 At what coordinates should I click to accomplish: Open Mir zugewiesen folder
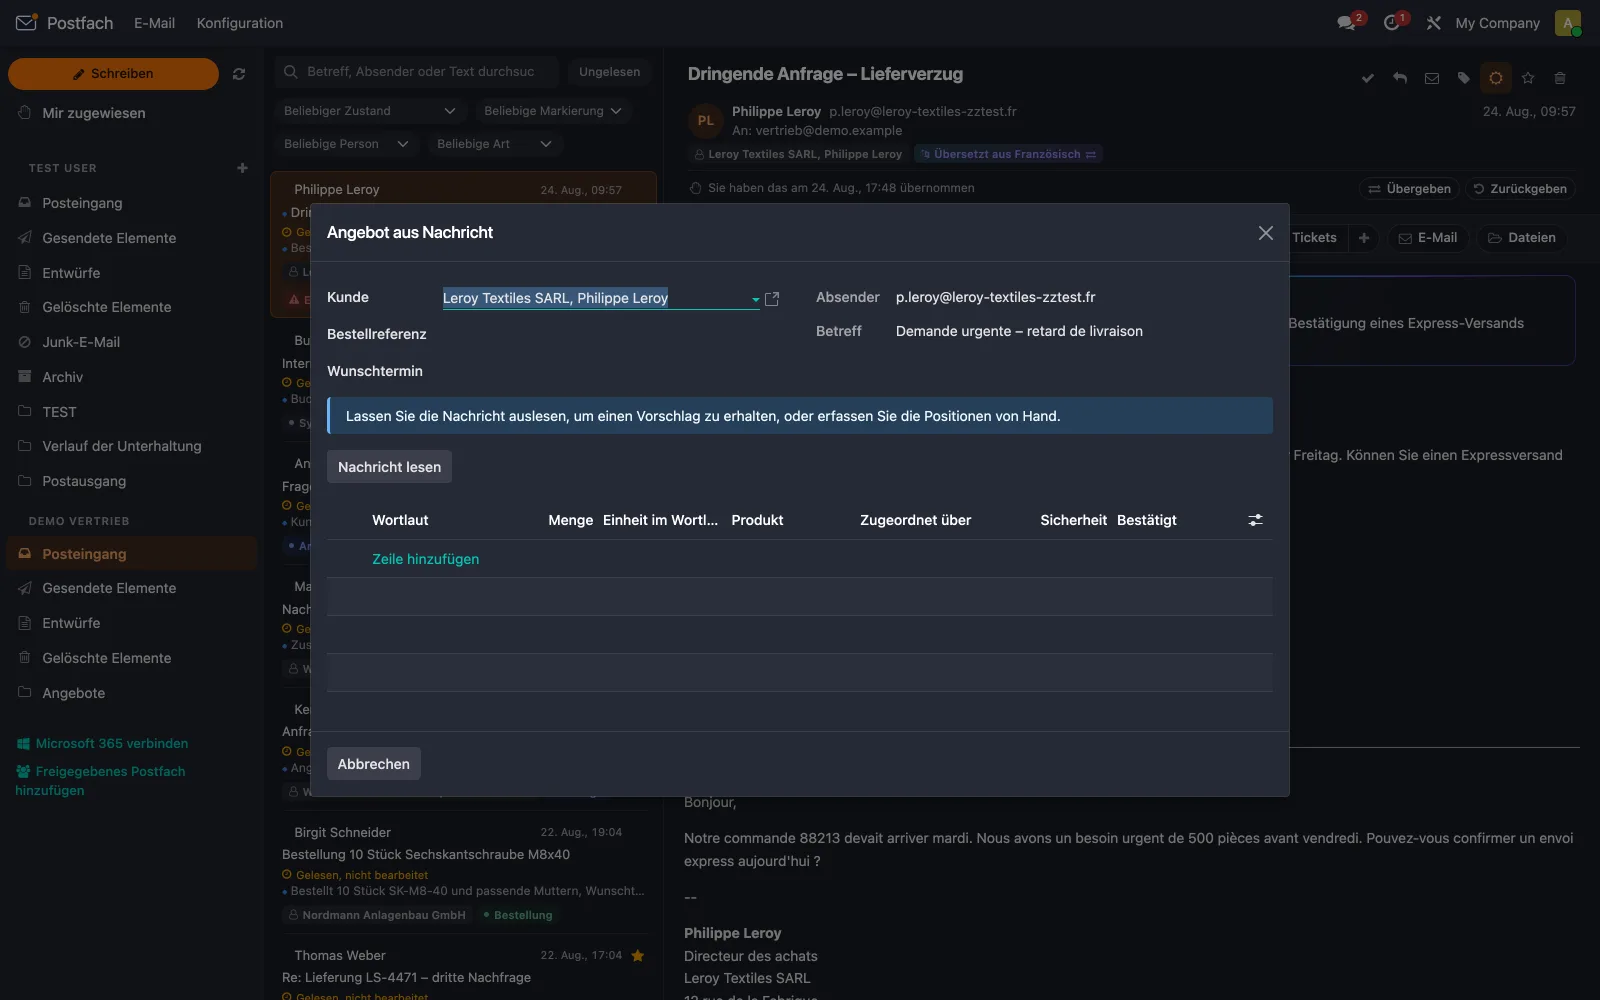(94, 113)
